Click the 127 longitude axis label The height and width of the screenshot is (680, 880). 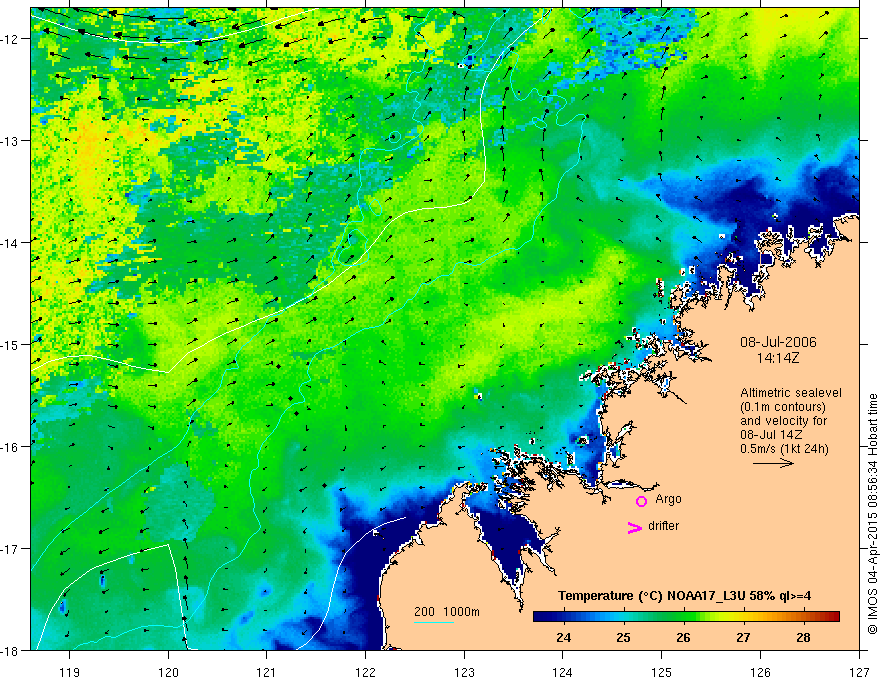tap(859, 672)
